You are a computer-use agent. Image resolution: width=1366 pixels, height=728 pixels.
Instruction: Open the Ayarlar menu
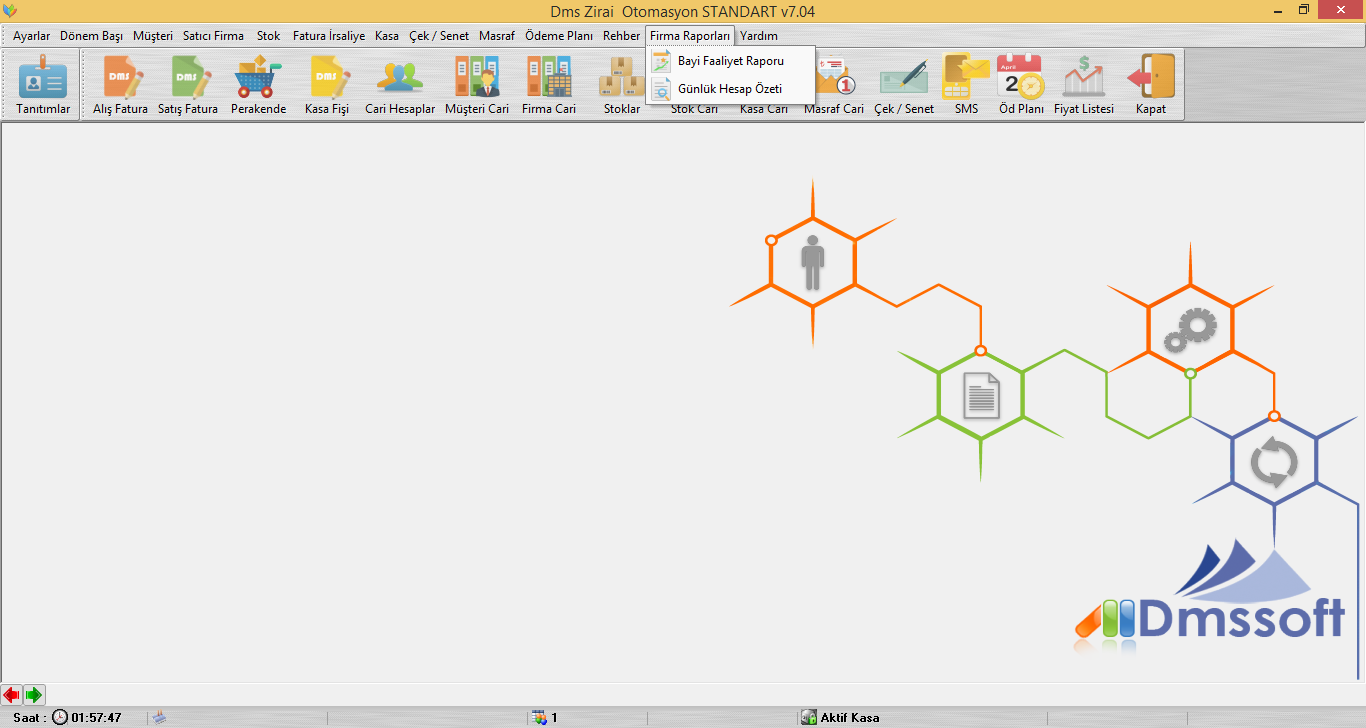(x=31, y=36)
